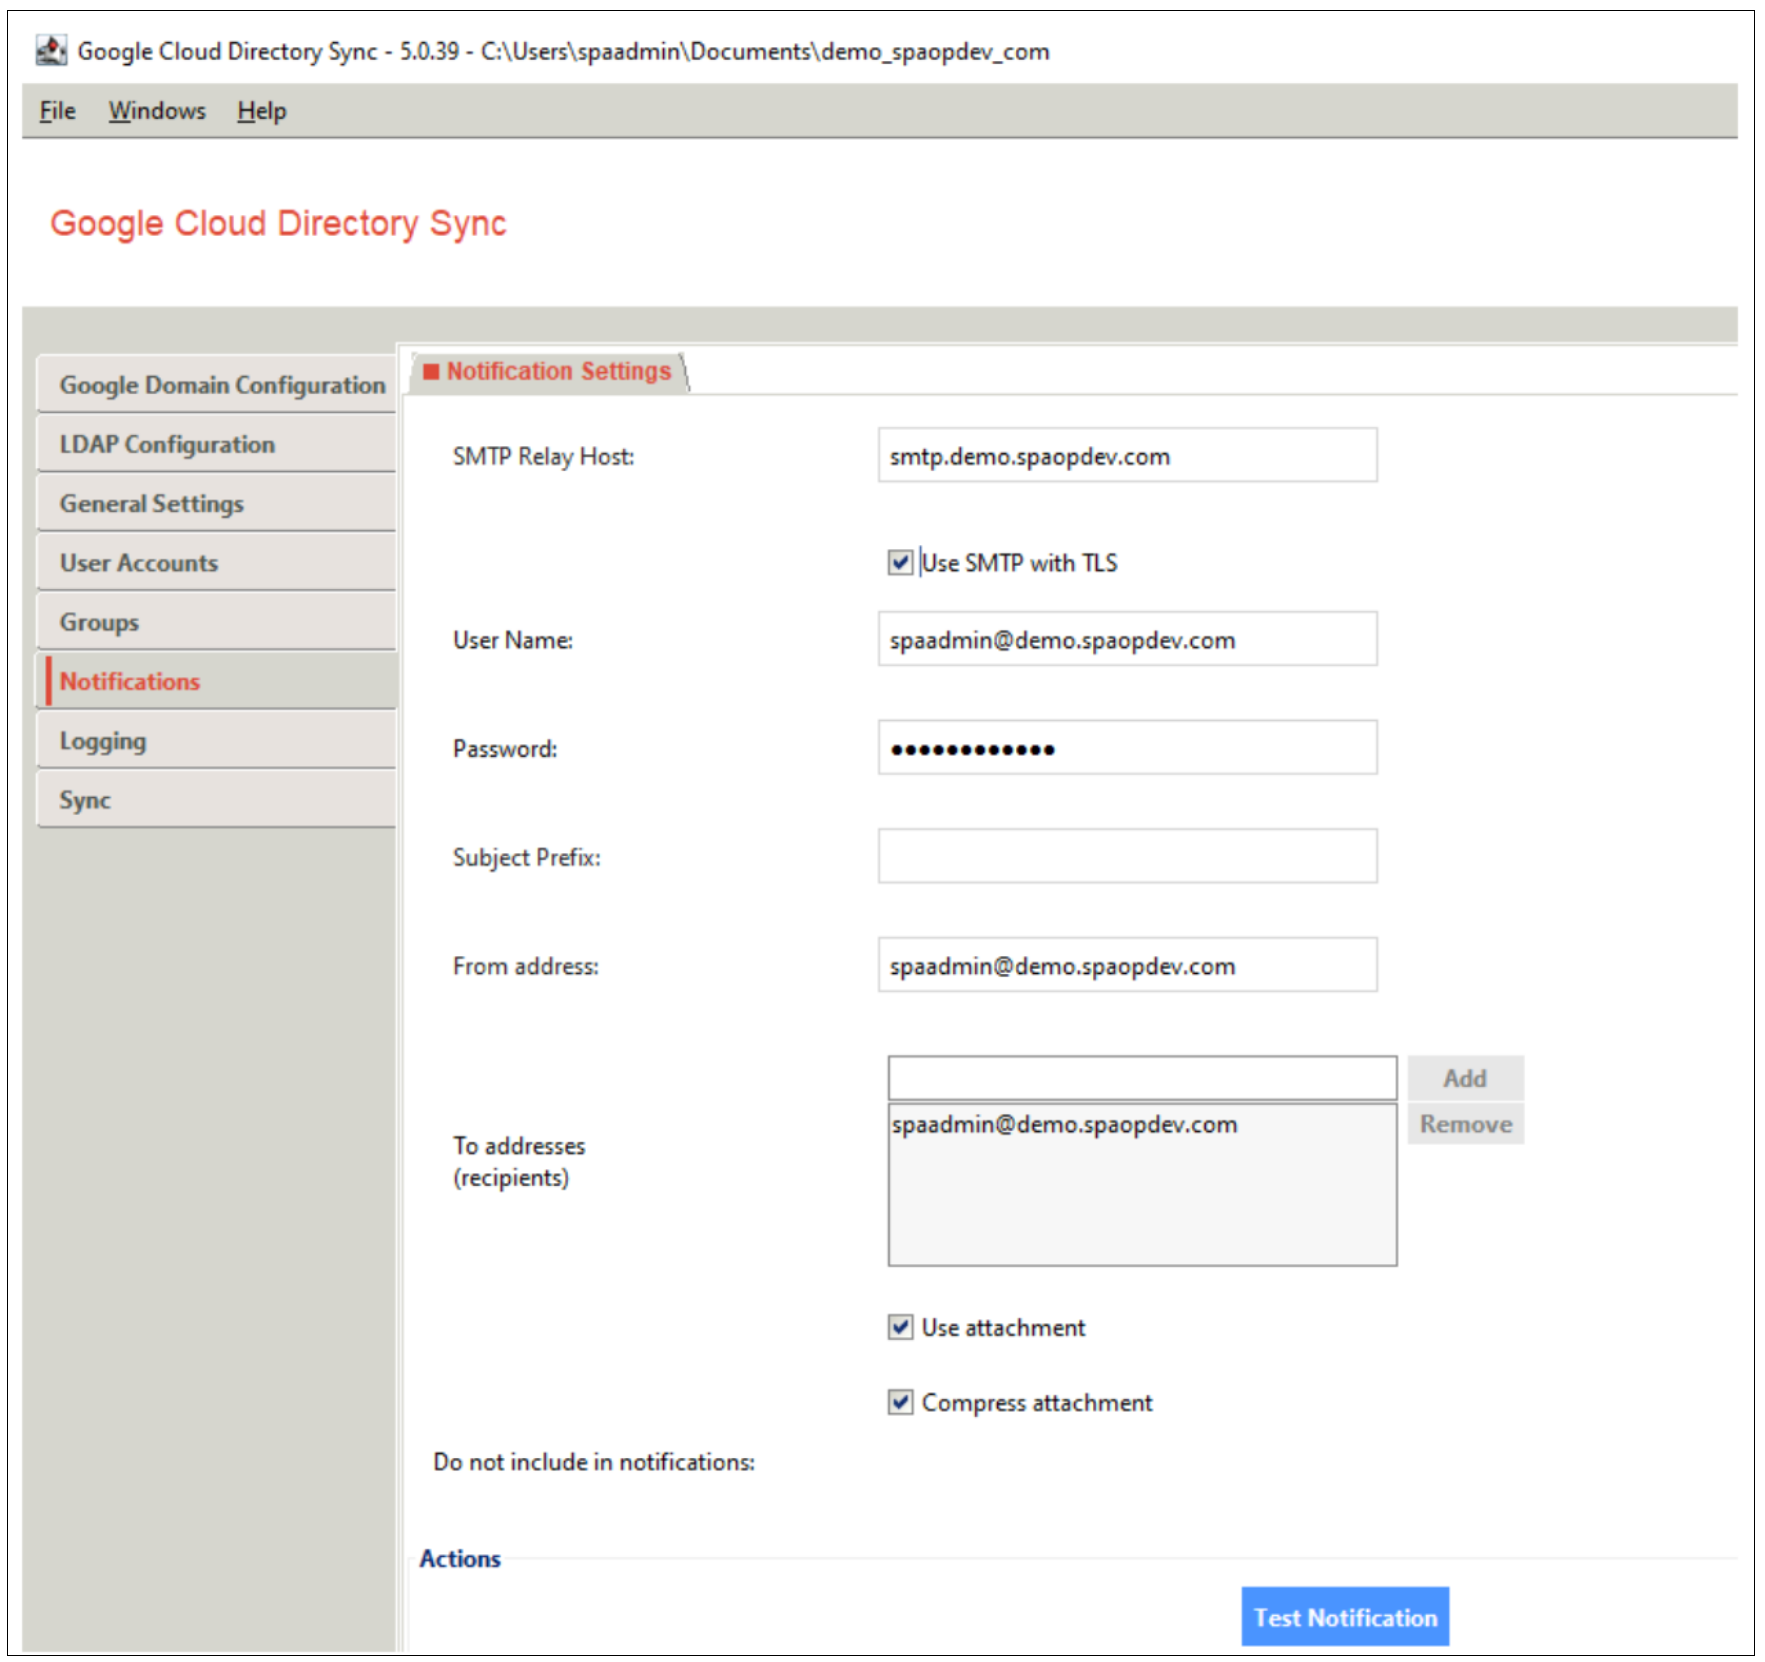
Task: Switch to General Settings section
Action: pyautogui.click(x=151, y=504)
